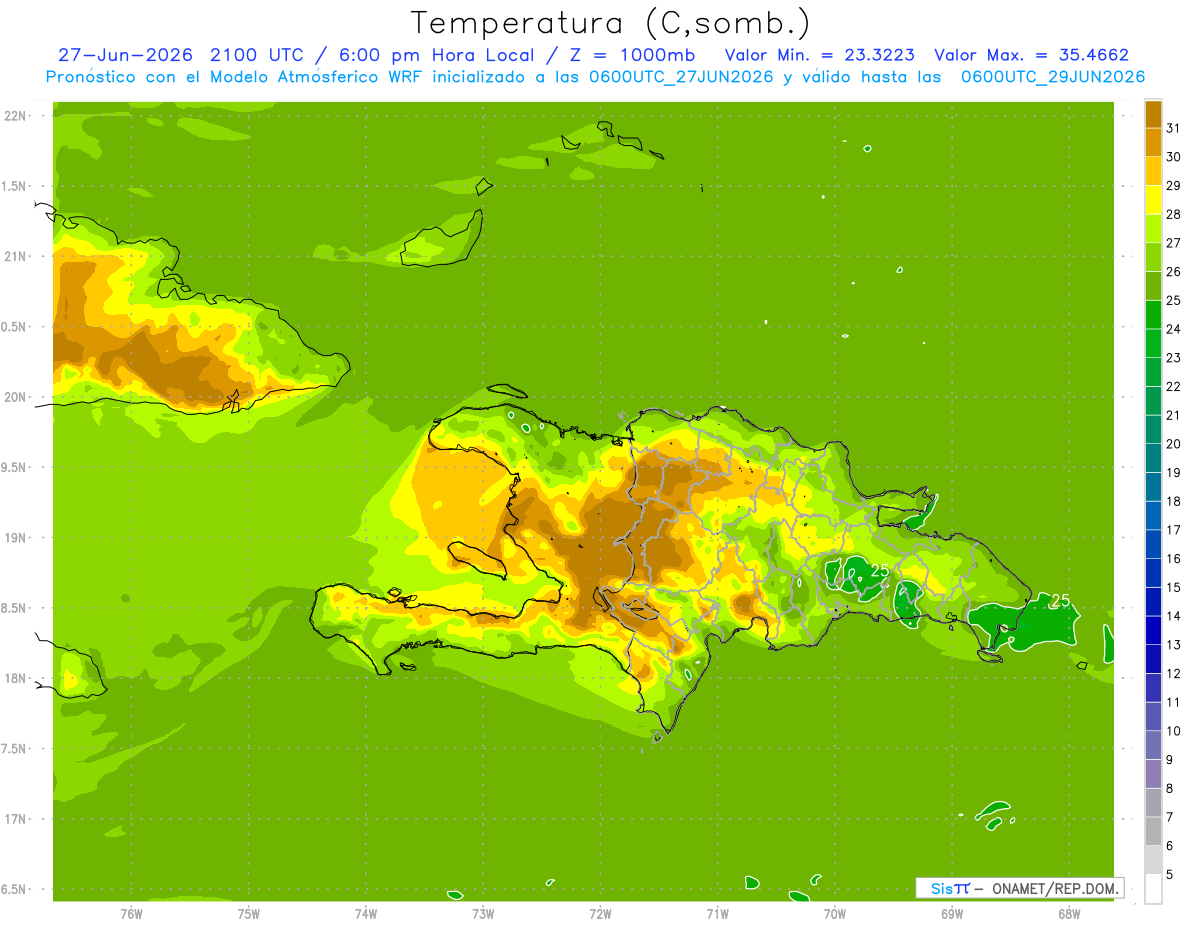Viewport: 1200px width, 927px height.
Task: Click the "20N" latitude axis label
Action: point(17,397)
